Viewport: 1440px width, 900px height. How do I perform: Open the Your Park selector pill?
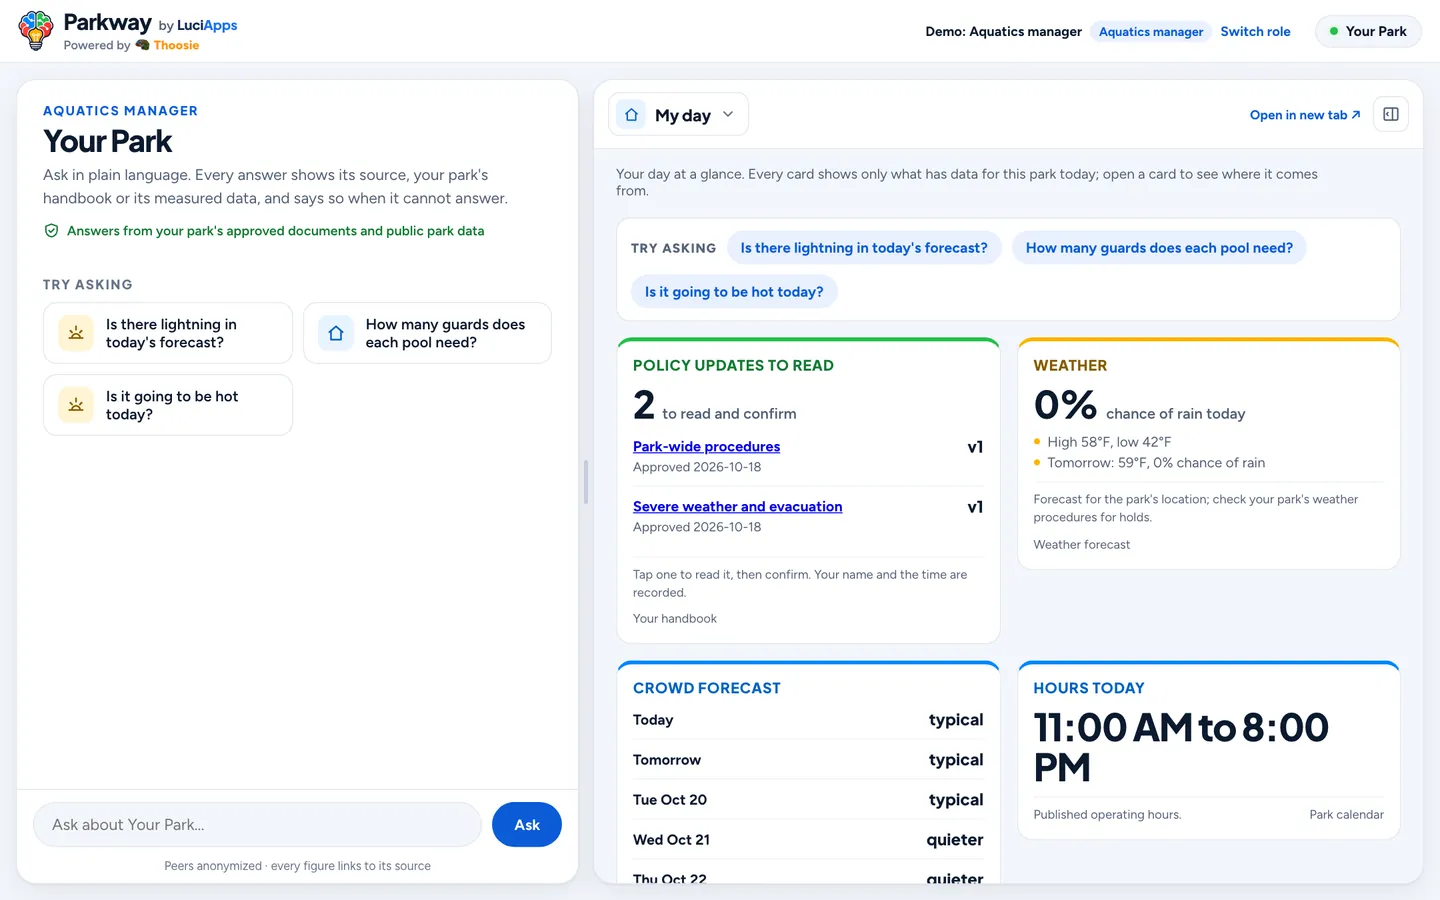(x=1368, y=31)
